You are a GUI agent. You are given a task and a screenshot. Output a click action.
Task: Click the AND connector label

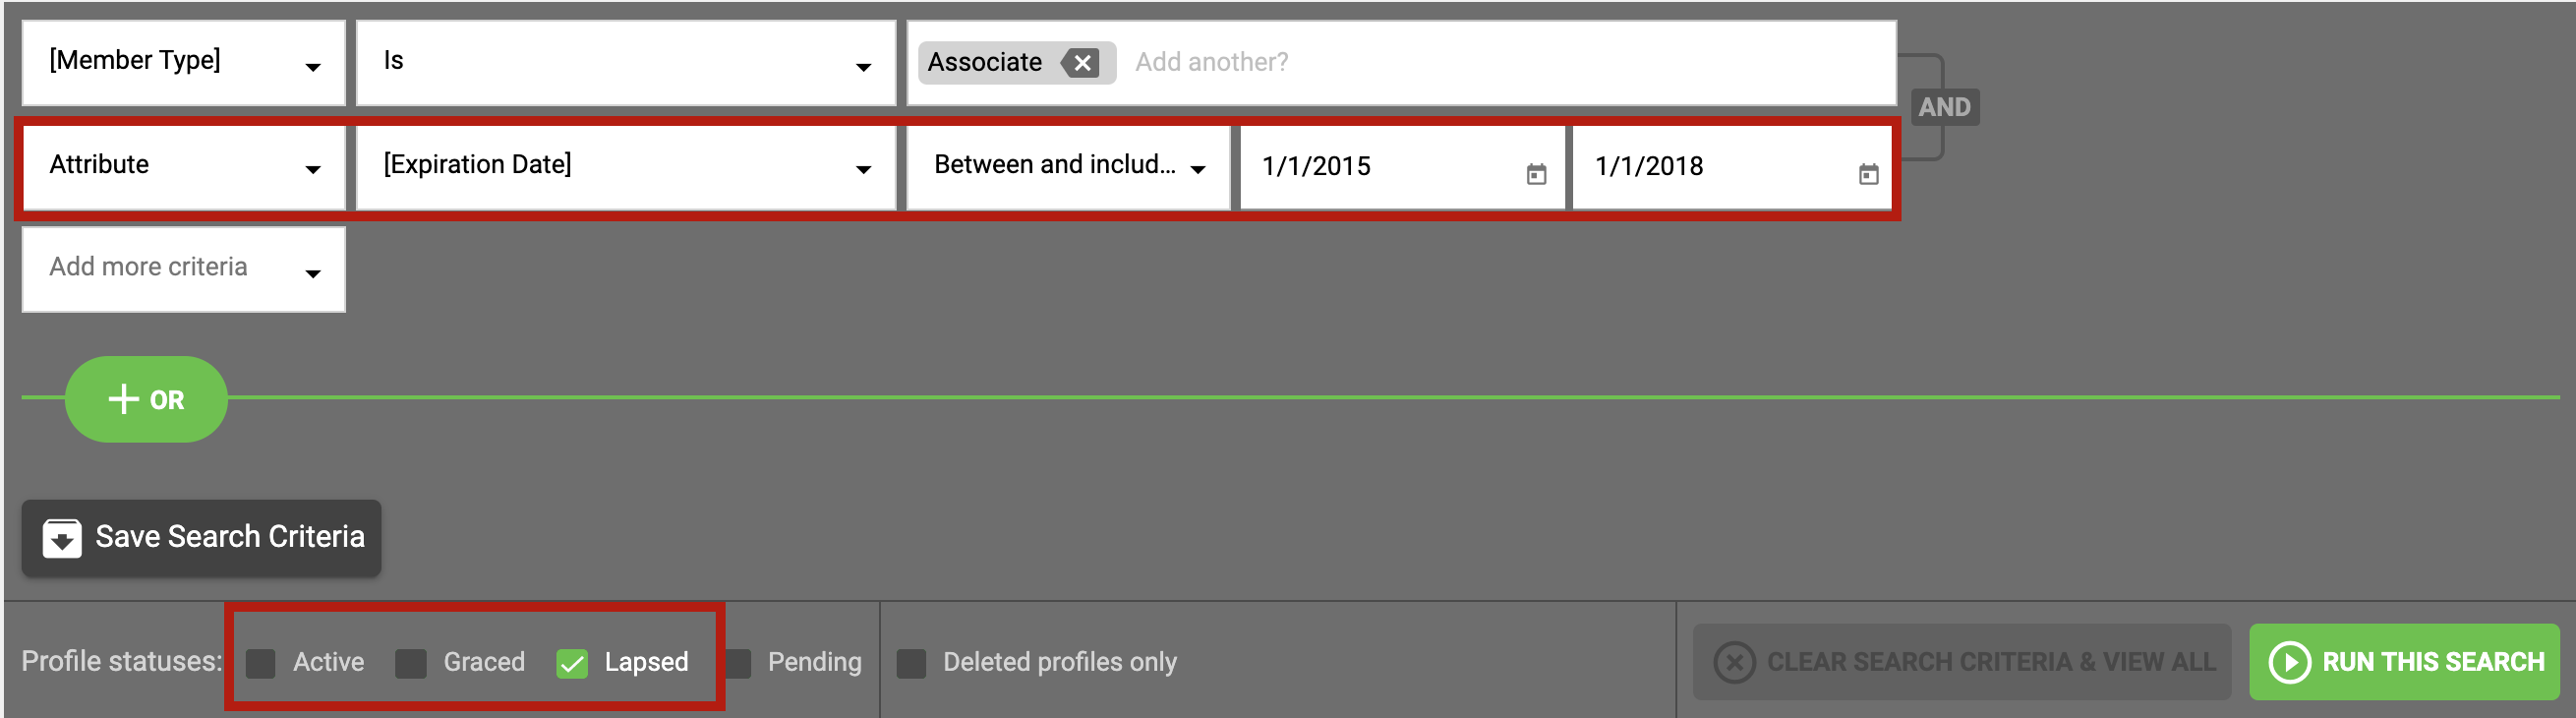(1946, 106)
